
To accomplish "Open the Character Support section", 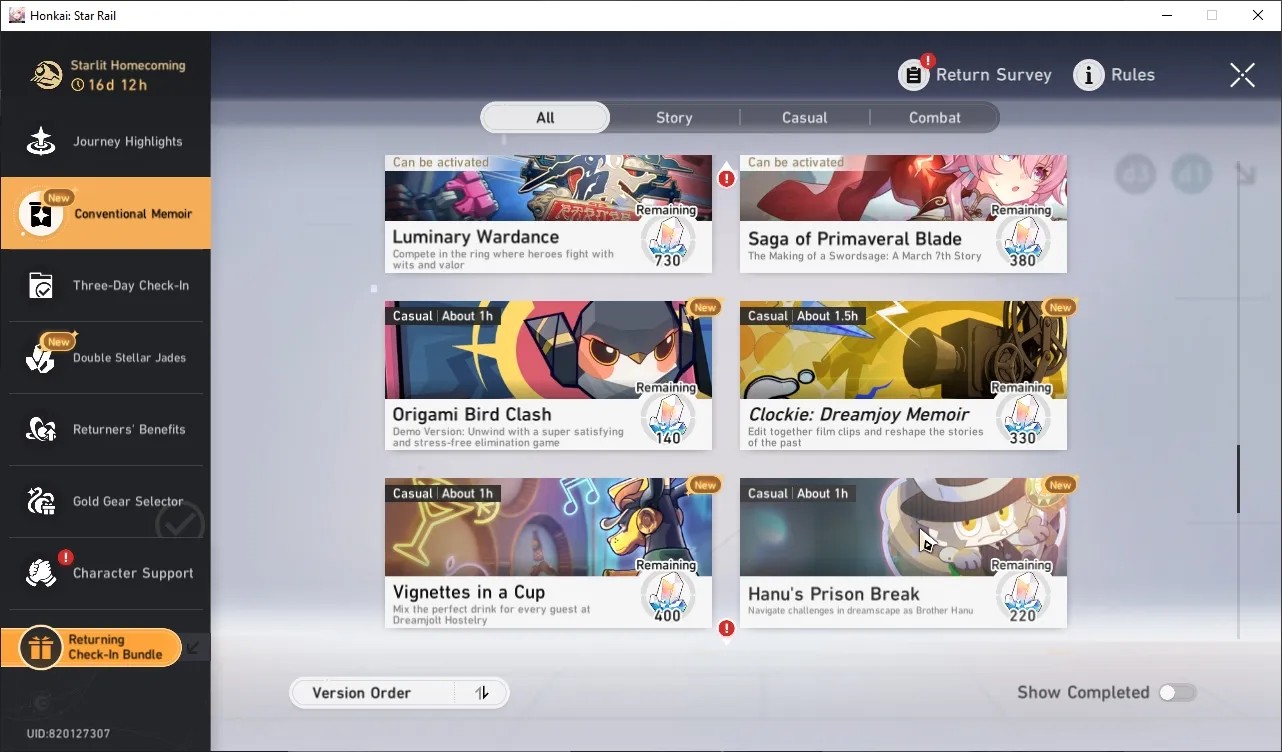I will tap(106, 573).
